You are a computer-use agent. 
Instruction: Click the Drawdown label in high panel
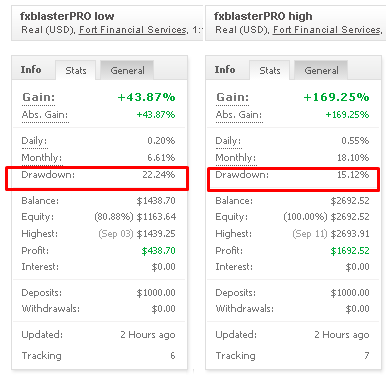[242, 175]
